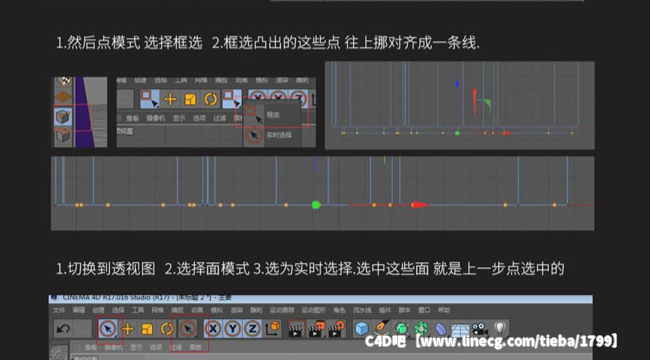Click the orange Workplane grid icon in sidebar snippet
Screen dimensions: 651x360
pyautogui.click(x=63, y=97)
